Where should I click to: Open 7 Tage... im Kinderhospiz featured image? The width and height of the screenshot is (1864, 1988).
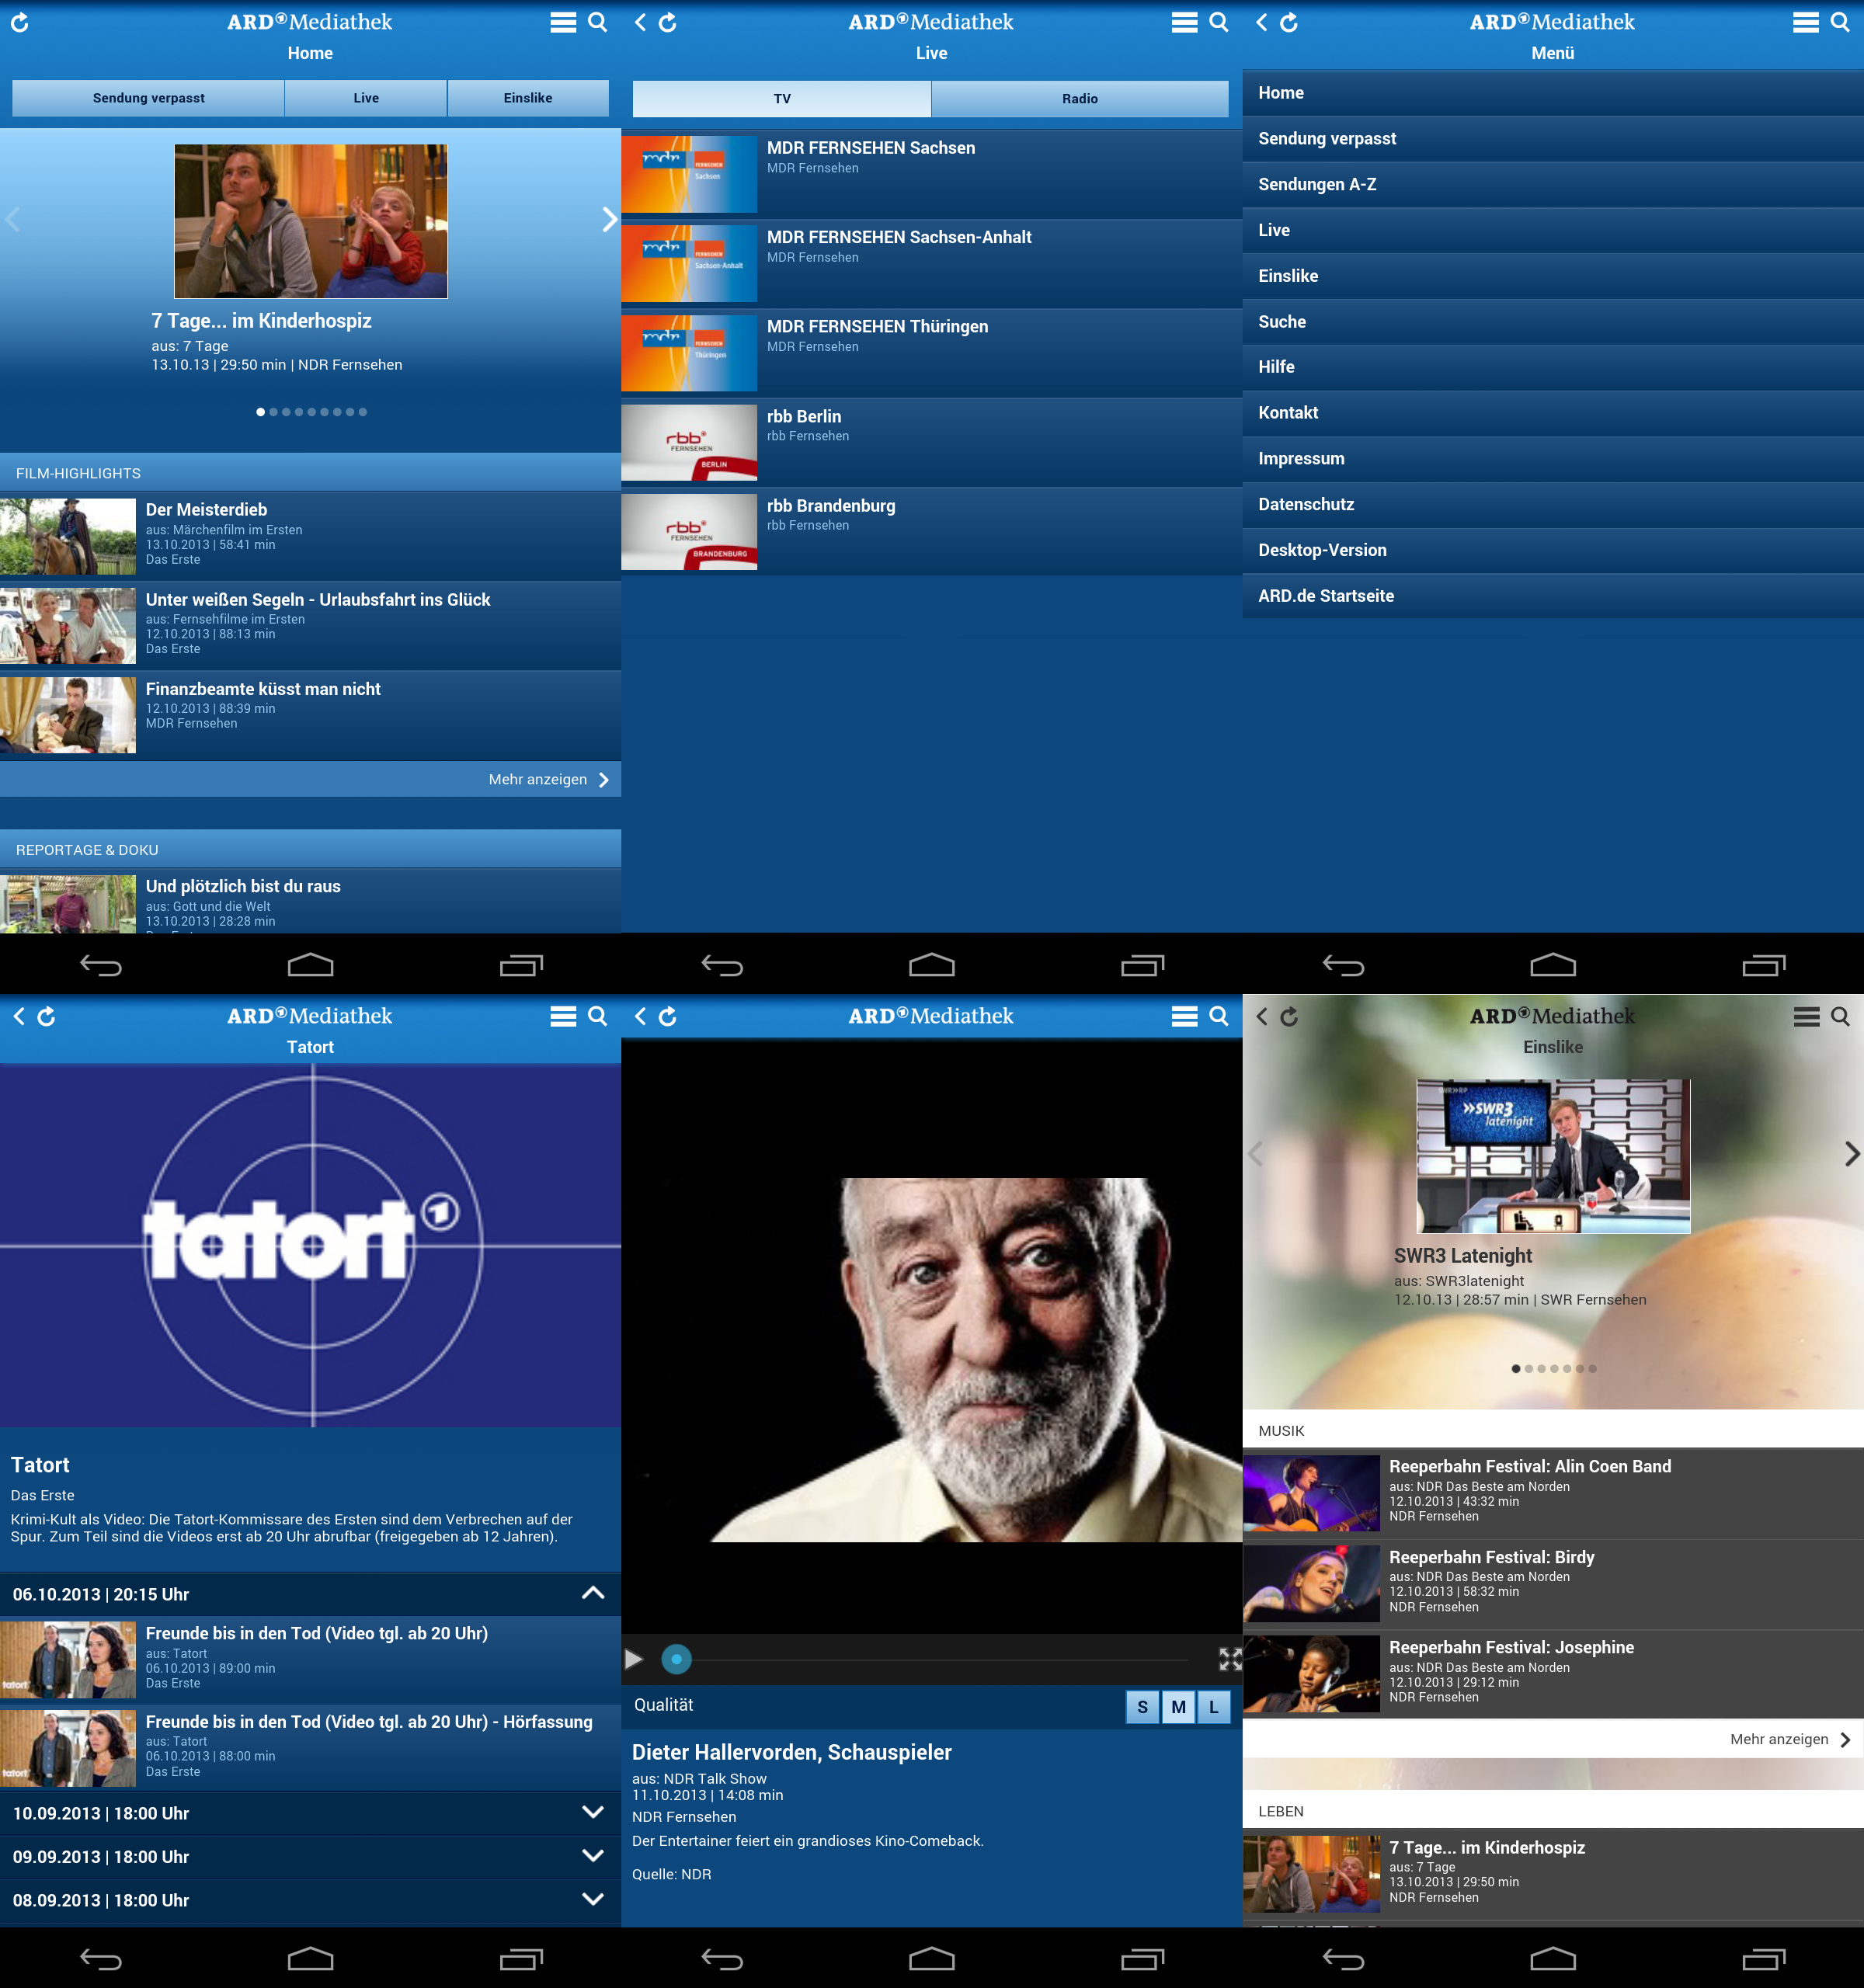pyautogui.click(x=310, y=221)
